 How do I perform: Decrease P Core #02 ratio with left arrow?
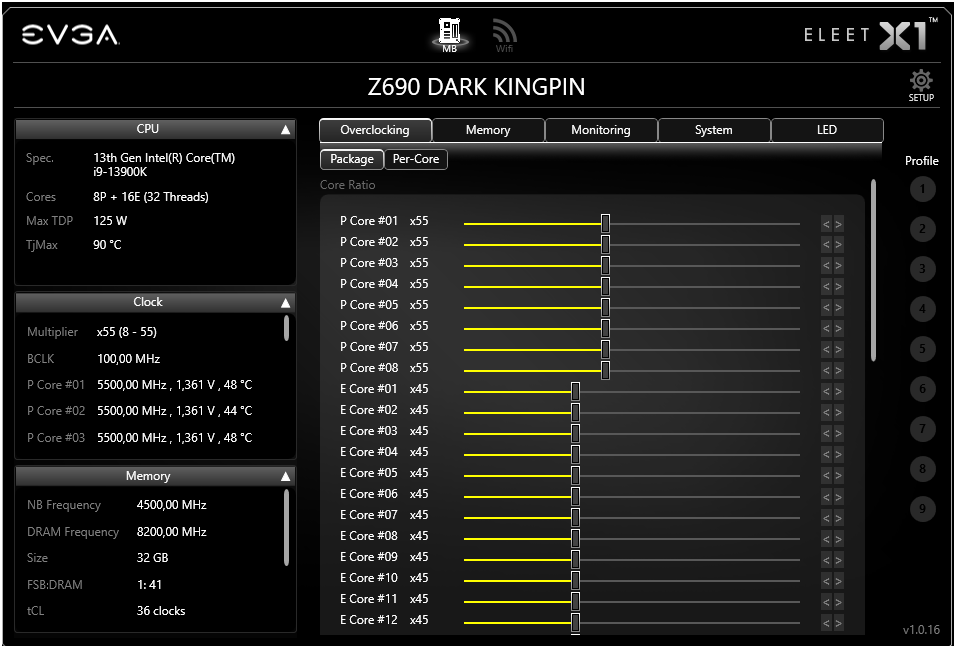click(x=826, y=244)
